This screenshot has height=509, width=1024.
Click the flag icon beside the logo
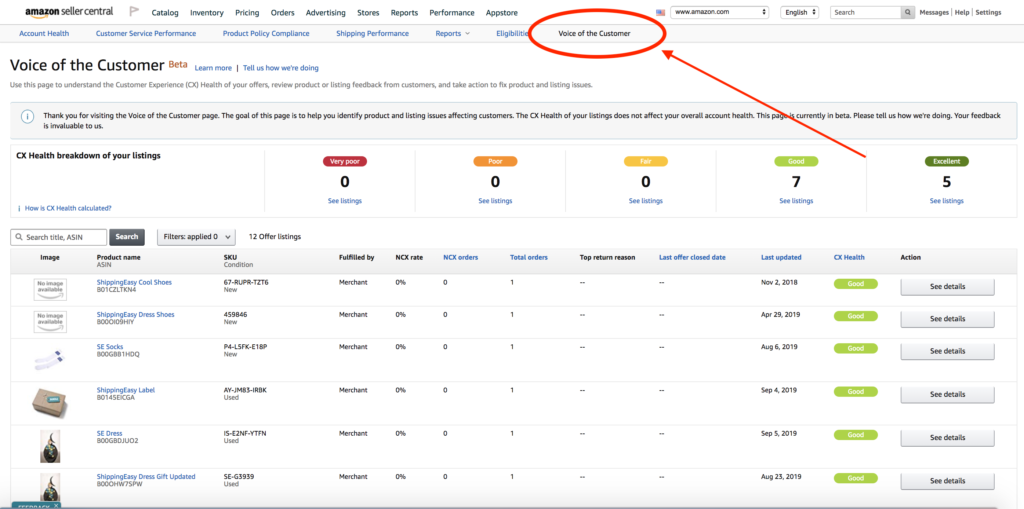point(134,12)
